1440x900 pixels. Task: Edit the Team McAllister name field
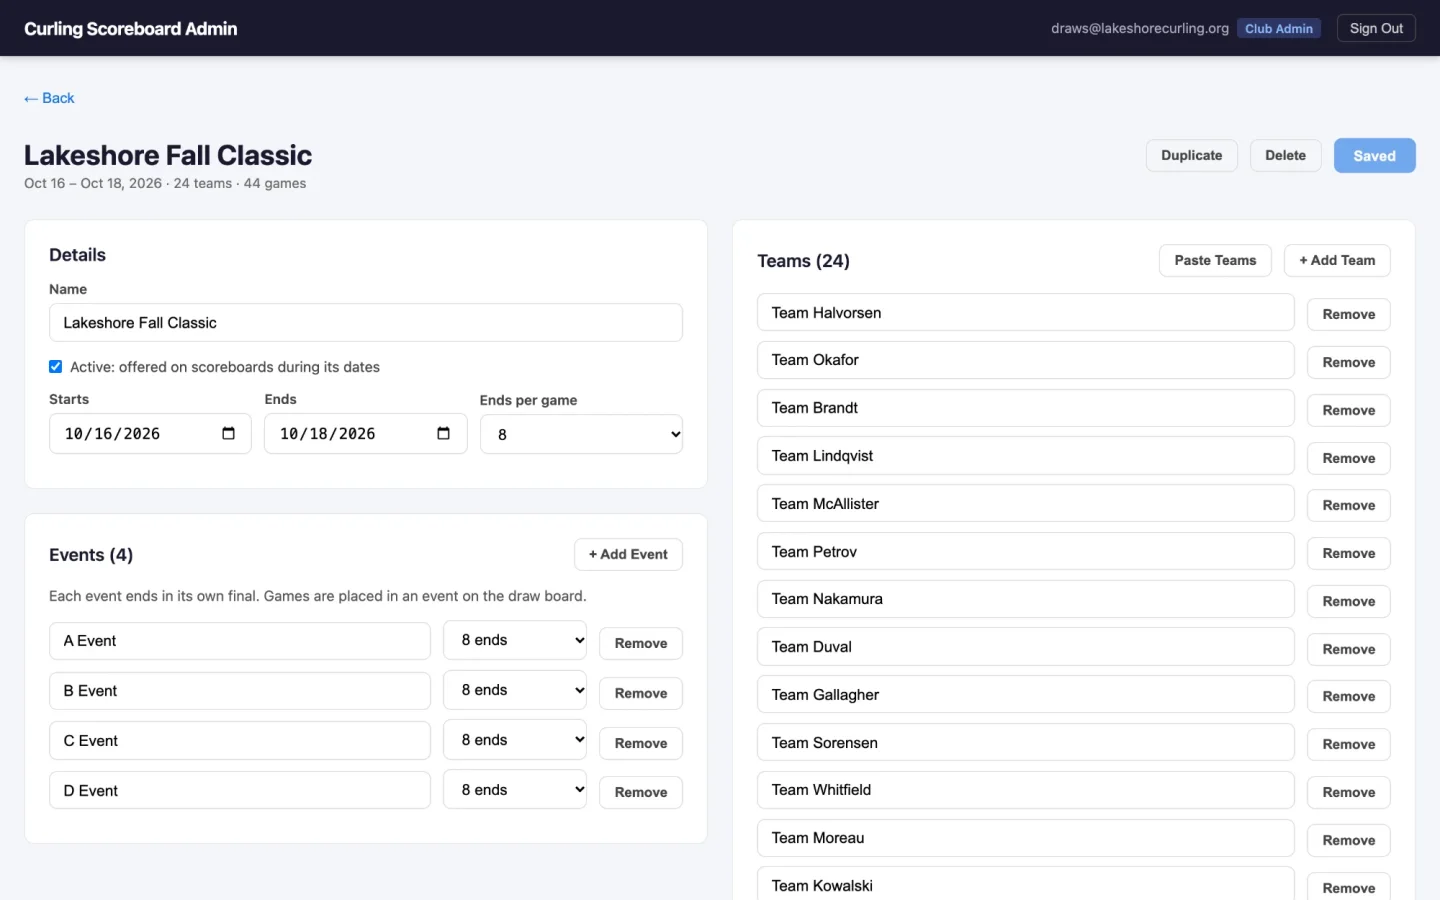(x=1026, y=504)
